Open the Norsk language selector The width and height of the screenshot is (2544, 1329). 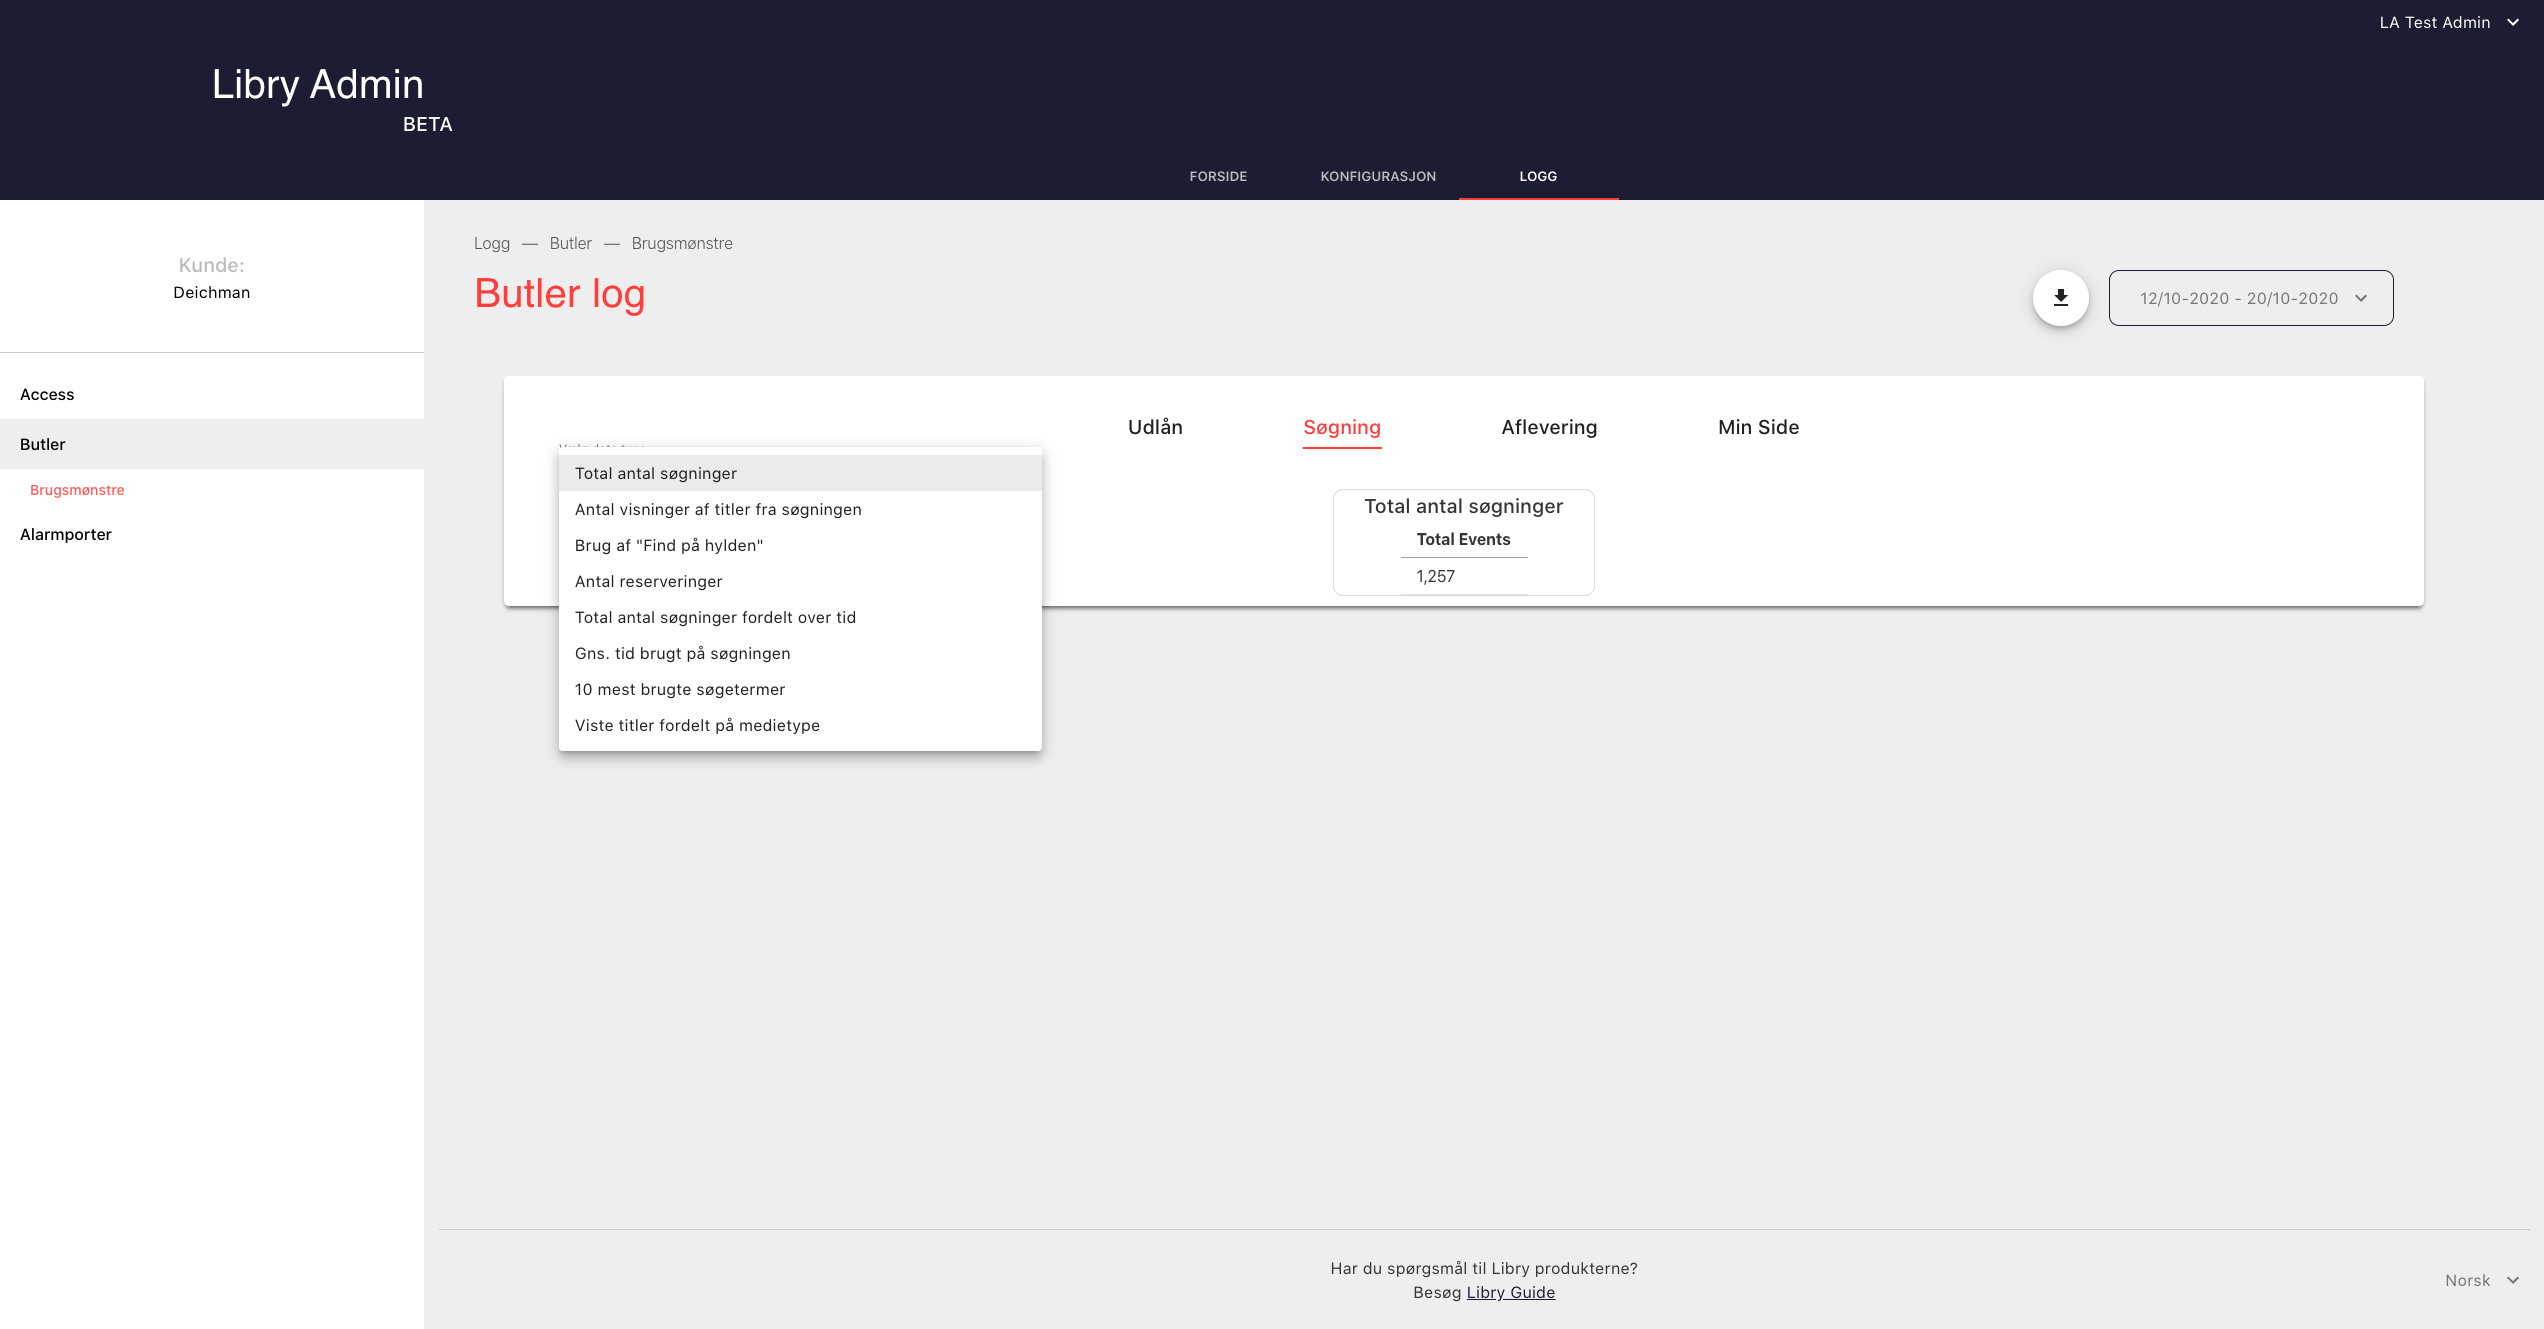click(2480, 1280)
